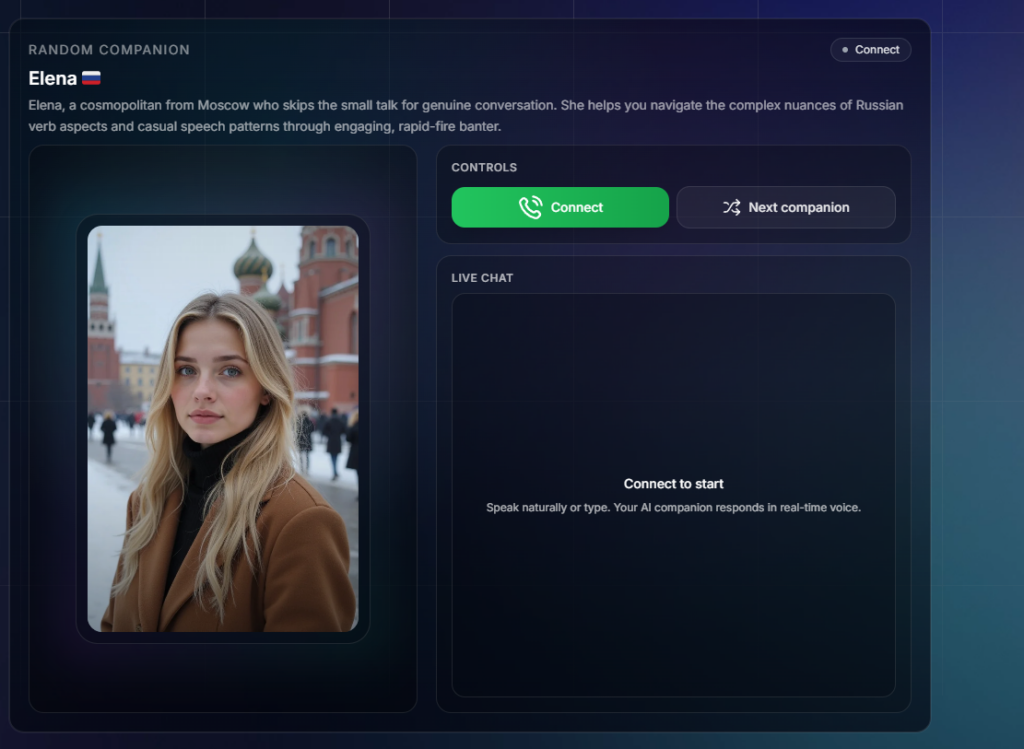The height and width of the screenshot is (749, 1024).
Task: Click the CONTROLS section heading
Action: point(484,167)
